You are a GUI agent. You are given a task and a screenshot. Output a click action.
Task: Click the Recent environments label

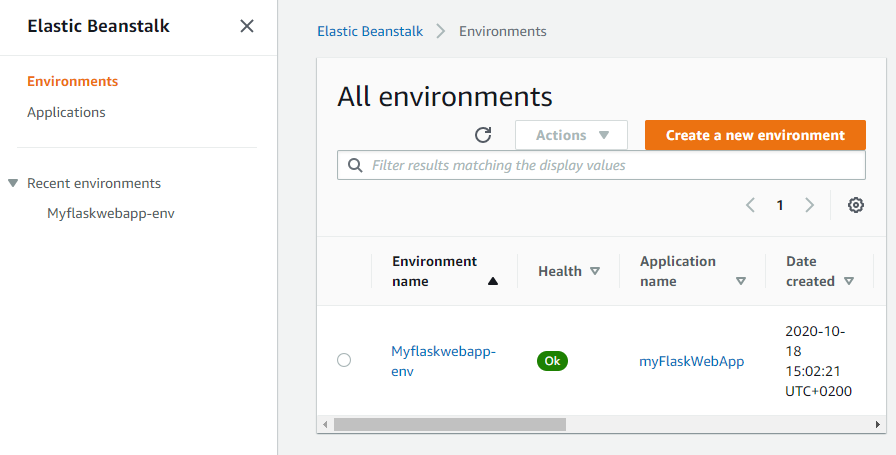(x=94, y=183)
